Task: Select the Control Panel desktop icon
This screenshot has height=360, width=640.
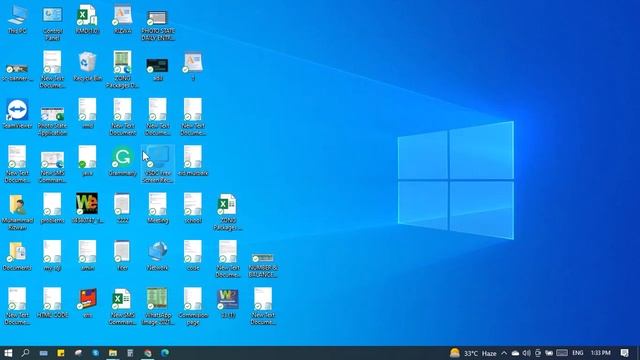Action: click(x=52, y=23)
